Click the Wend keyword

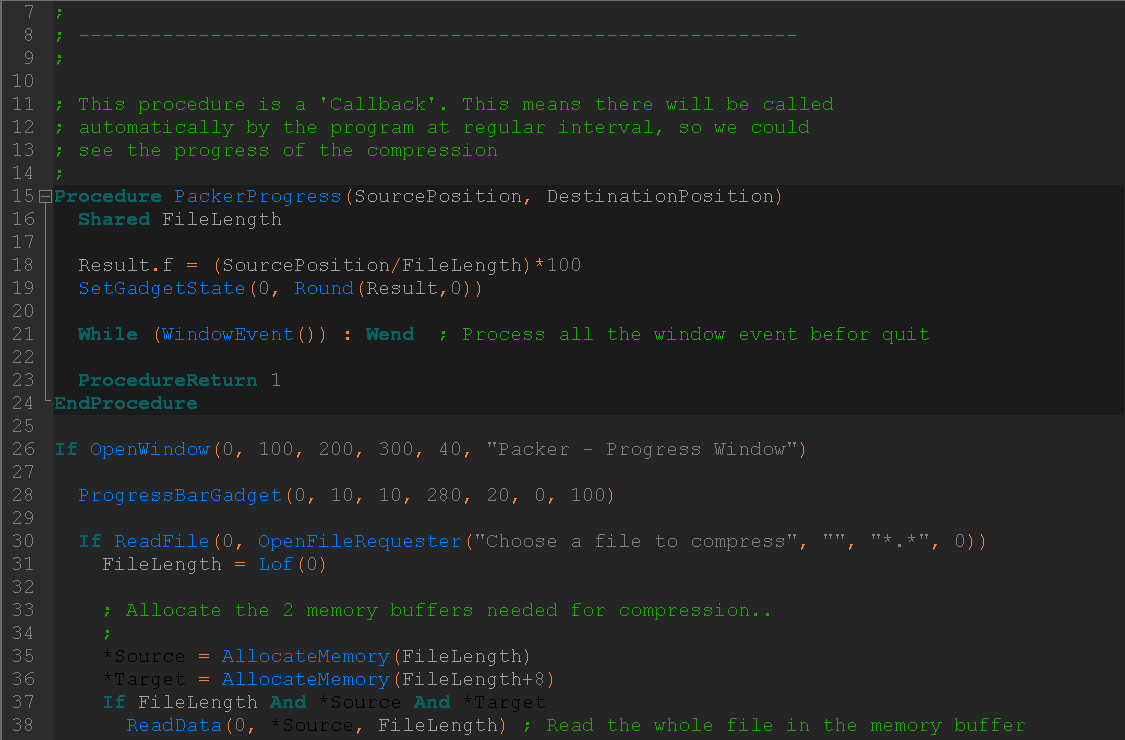tap(389, 335)
